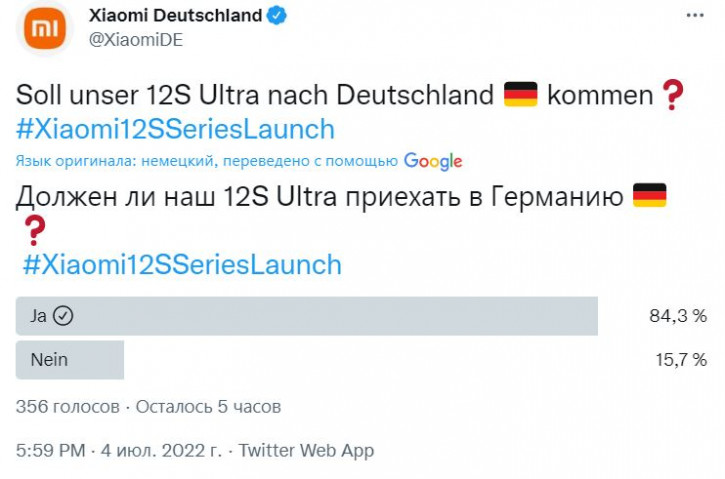Click the red question mark after 'kommen'
725x479 pixels.
point(673,95)
